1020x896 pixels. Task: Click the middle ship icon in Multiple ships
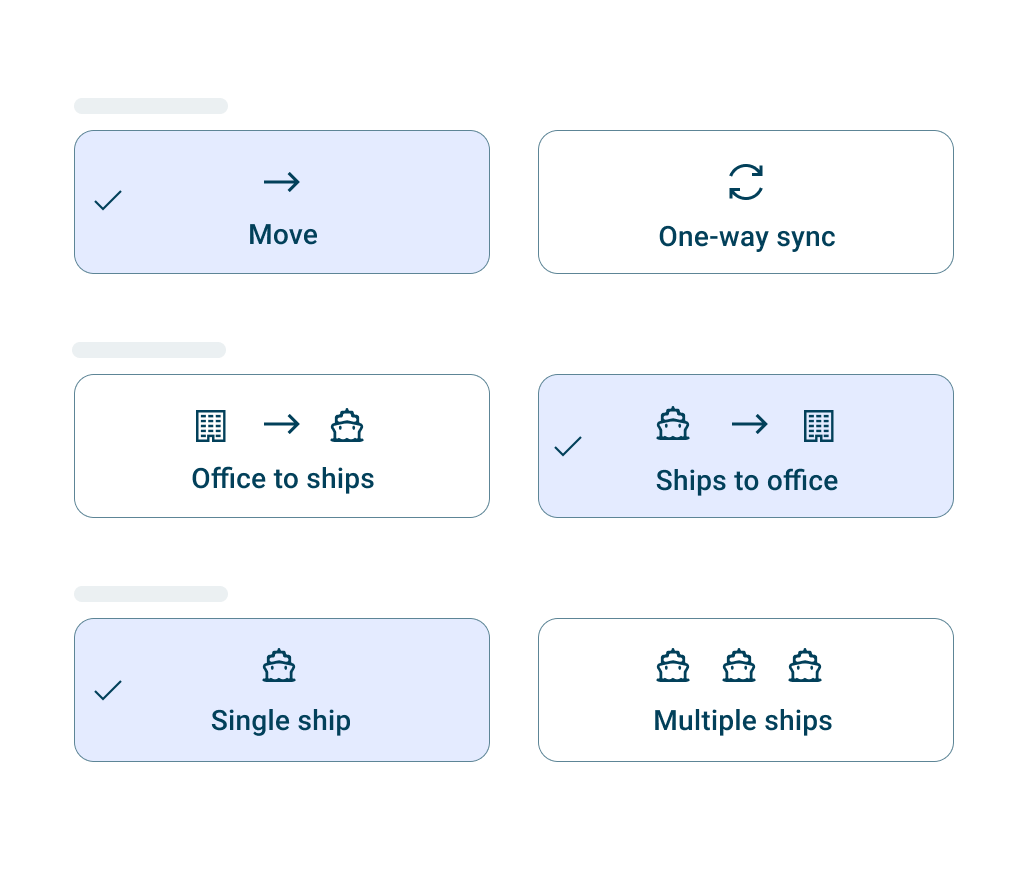pos(739,665)
